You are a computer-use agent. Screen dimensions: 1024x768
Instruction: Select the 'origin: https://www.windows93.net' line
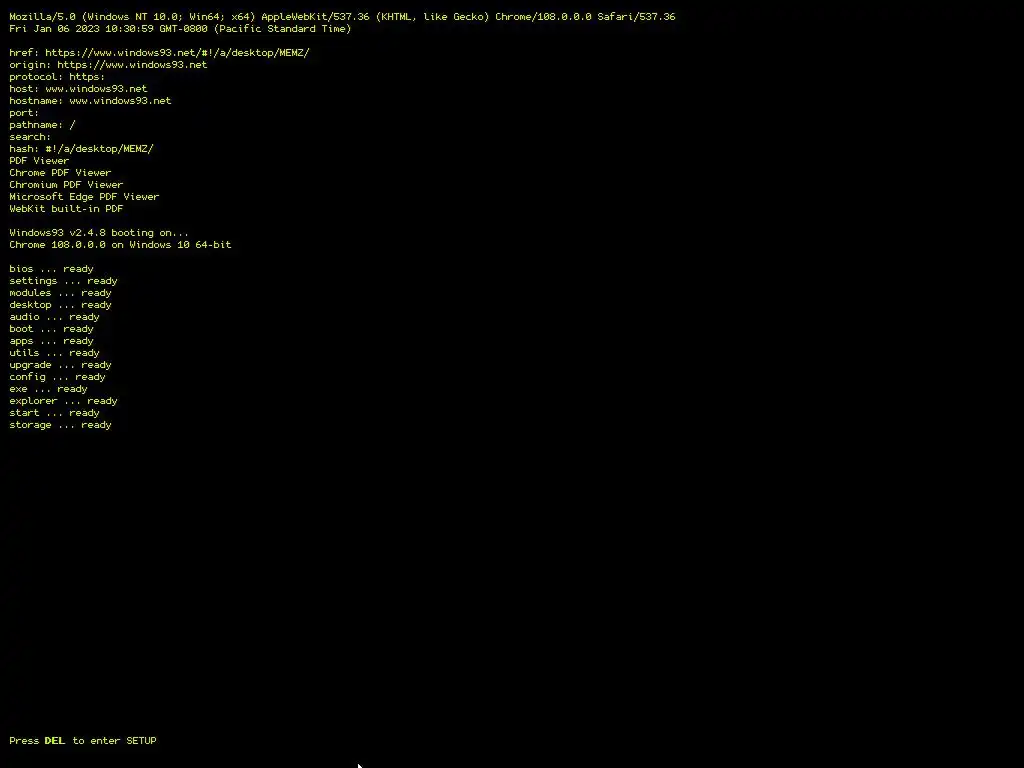pyautogui.click(x=108, y=65)
